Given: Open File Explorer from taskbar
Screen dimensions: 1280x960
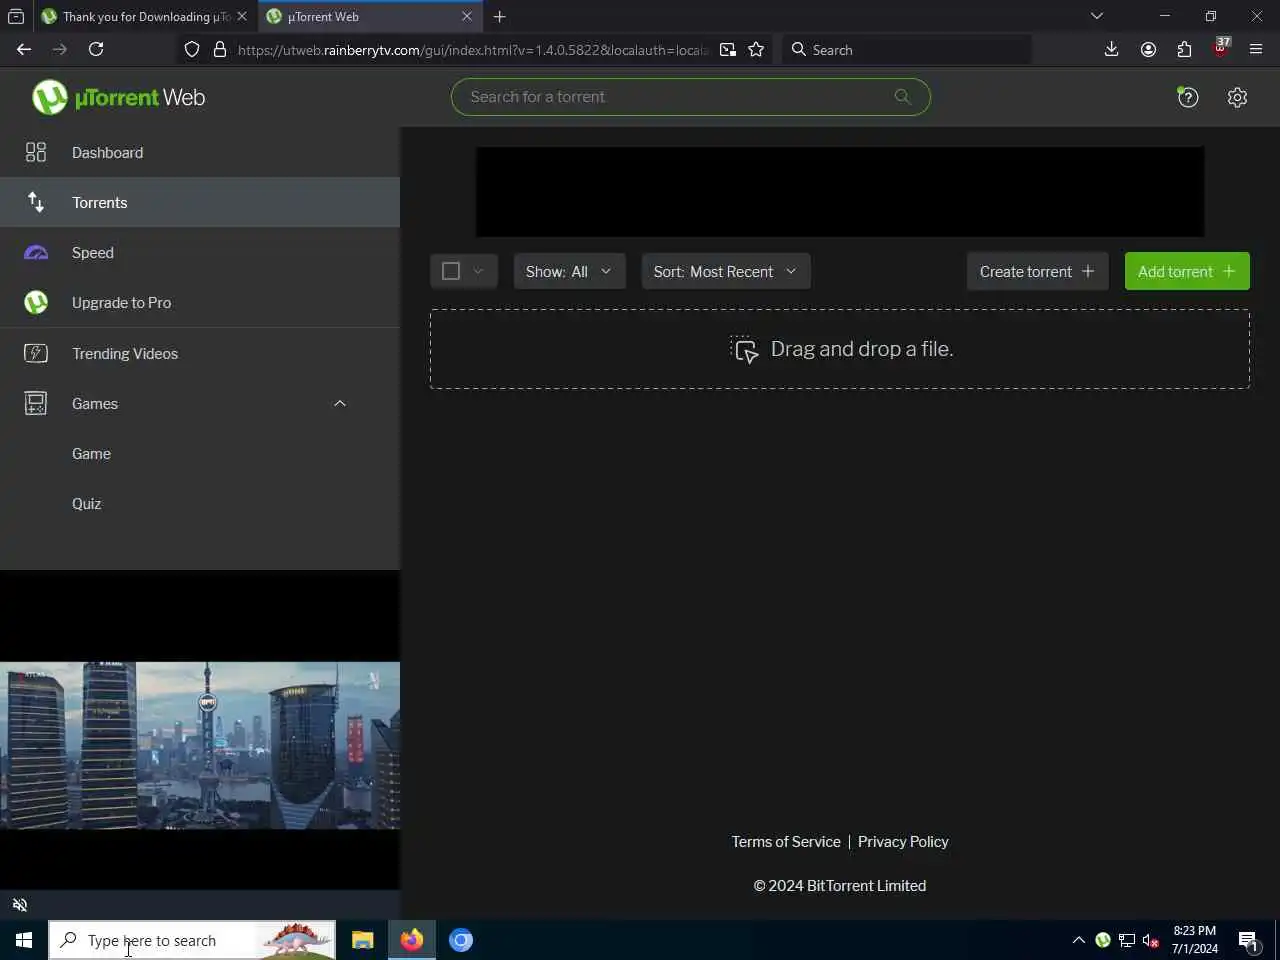Looking at the screenshot, I should [362, 940].
